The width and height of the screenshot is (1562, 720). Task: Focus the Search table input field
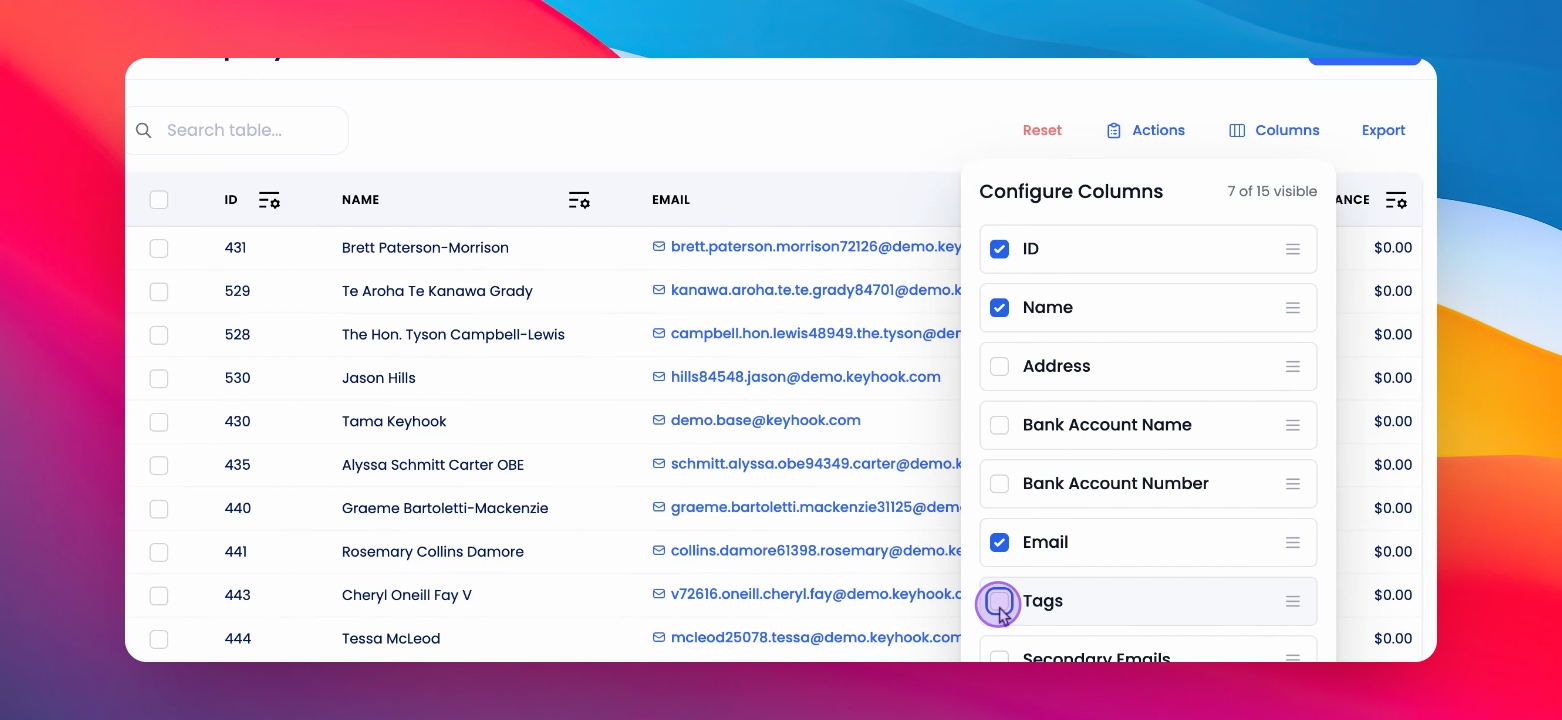237,131
